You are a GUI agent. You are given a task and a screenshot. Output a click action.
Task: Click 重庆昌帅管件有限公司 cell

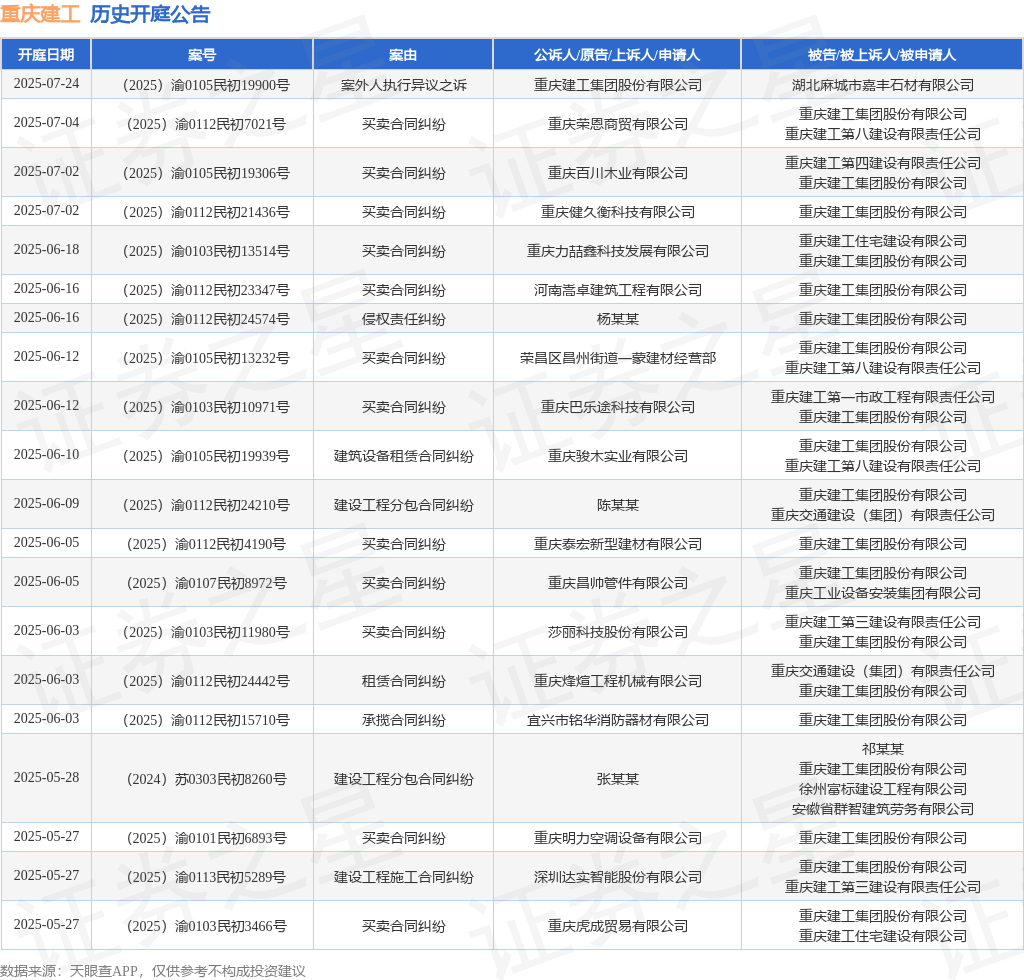click(618, 584)
